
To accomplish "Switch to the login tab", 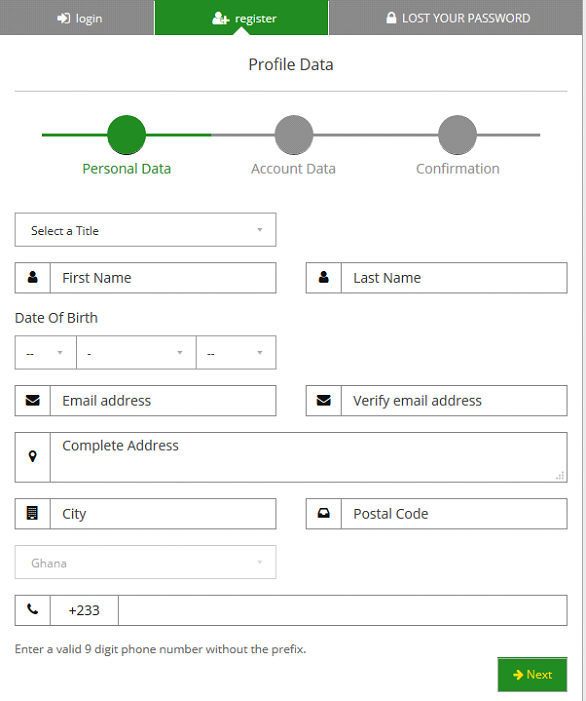I will 80,18.
